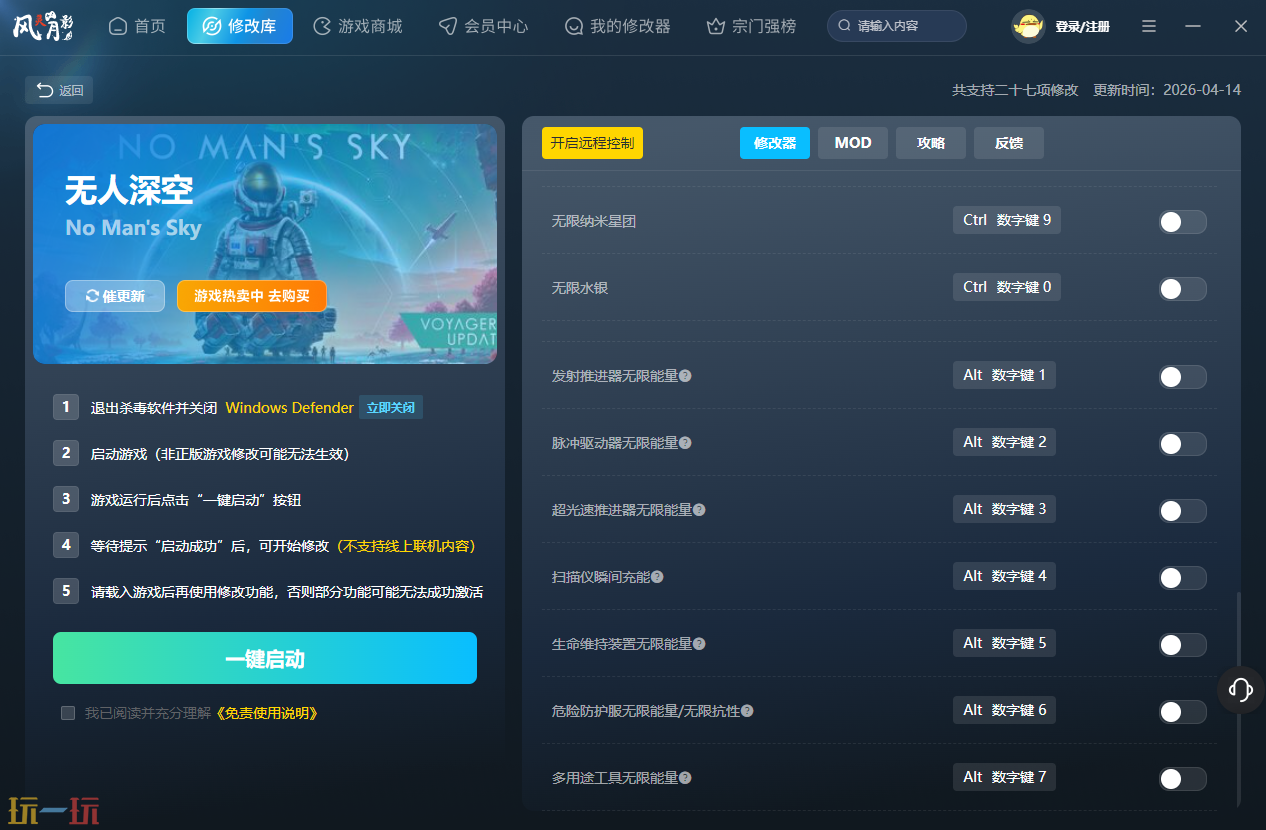
Task: Click the 共支持二十七项修改 text
Action: coord(1015,90)
